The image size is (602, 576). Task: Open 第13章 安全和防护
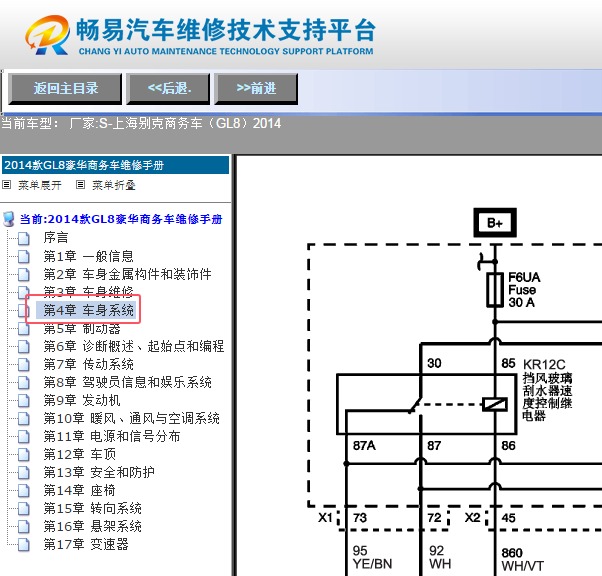(99, 472)
